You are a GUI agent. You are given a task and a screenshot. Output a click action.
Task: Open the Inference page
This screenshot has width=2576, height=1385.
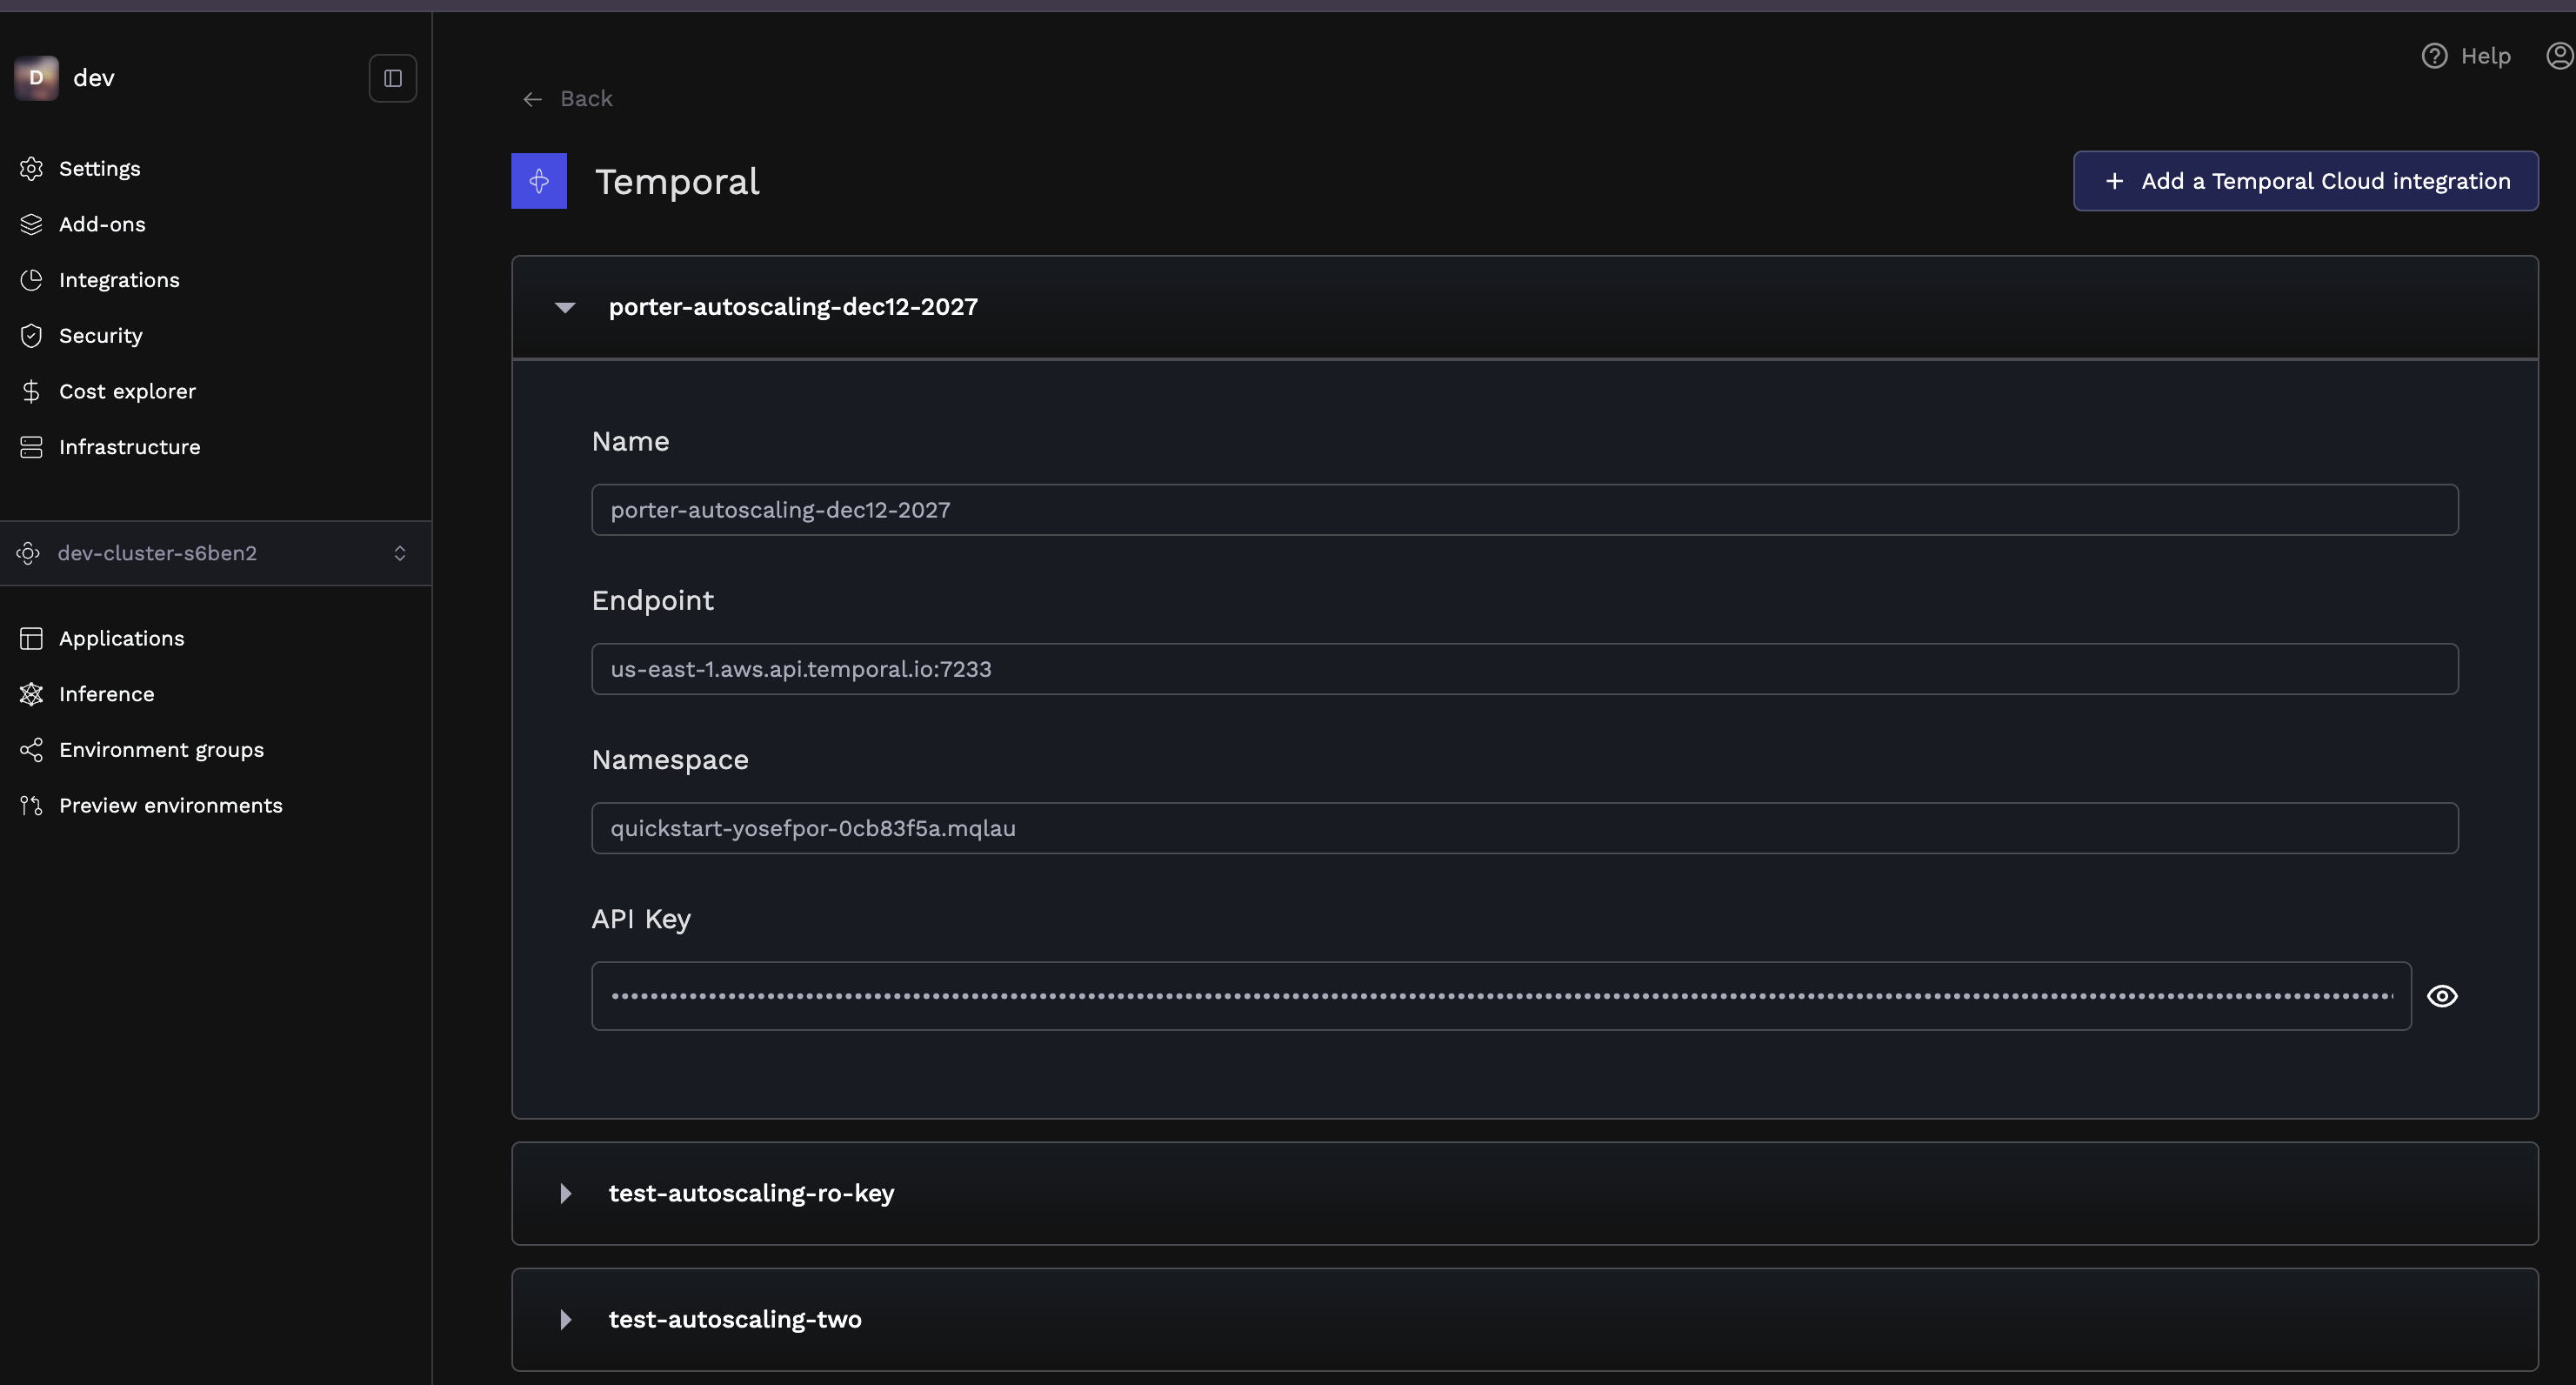click(x=106, y=693)
